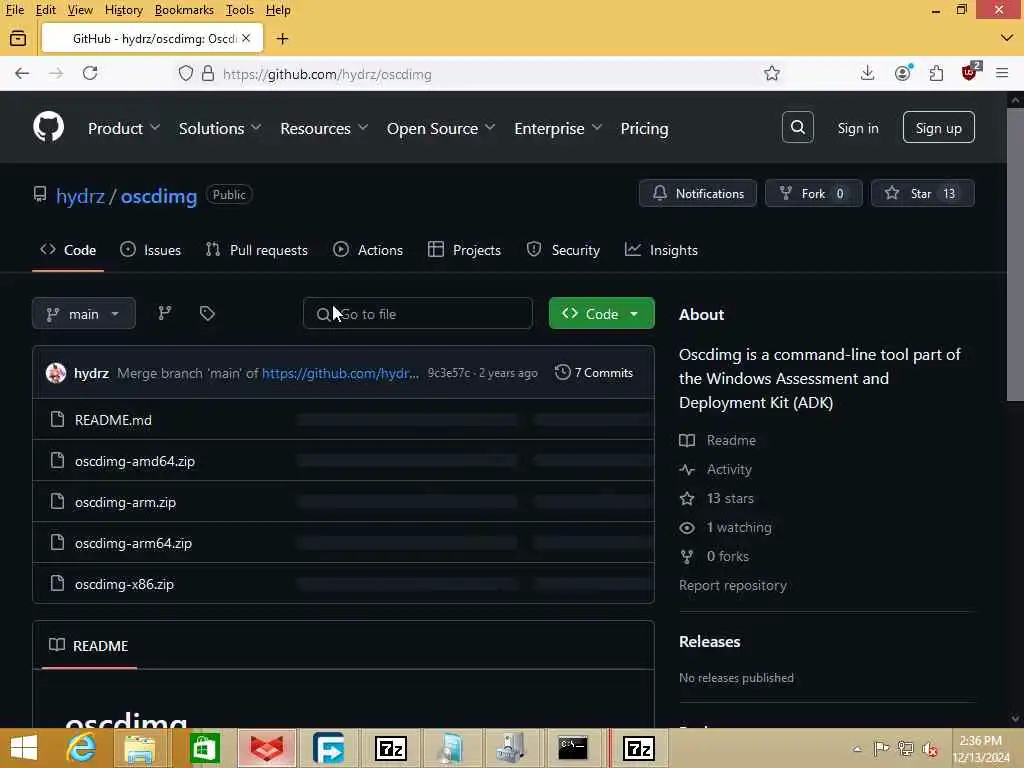Click the Sign up button
This screenshot has width=1024, height=768.
point(938,127)
